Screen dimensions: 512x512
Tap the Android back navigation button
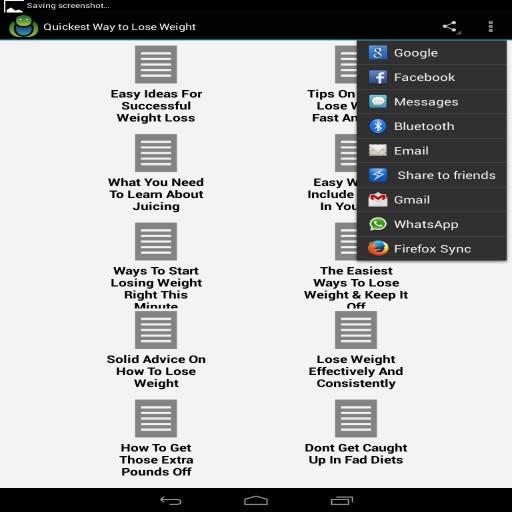click(171, 500)
